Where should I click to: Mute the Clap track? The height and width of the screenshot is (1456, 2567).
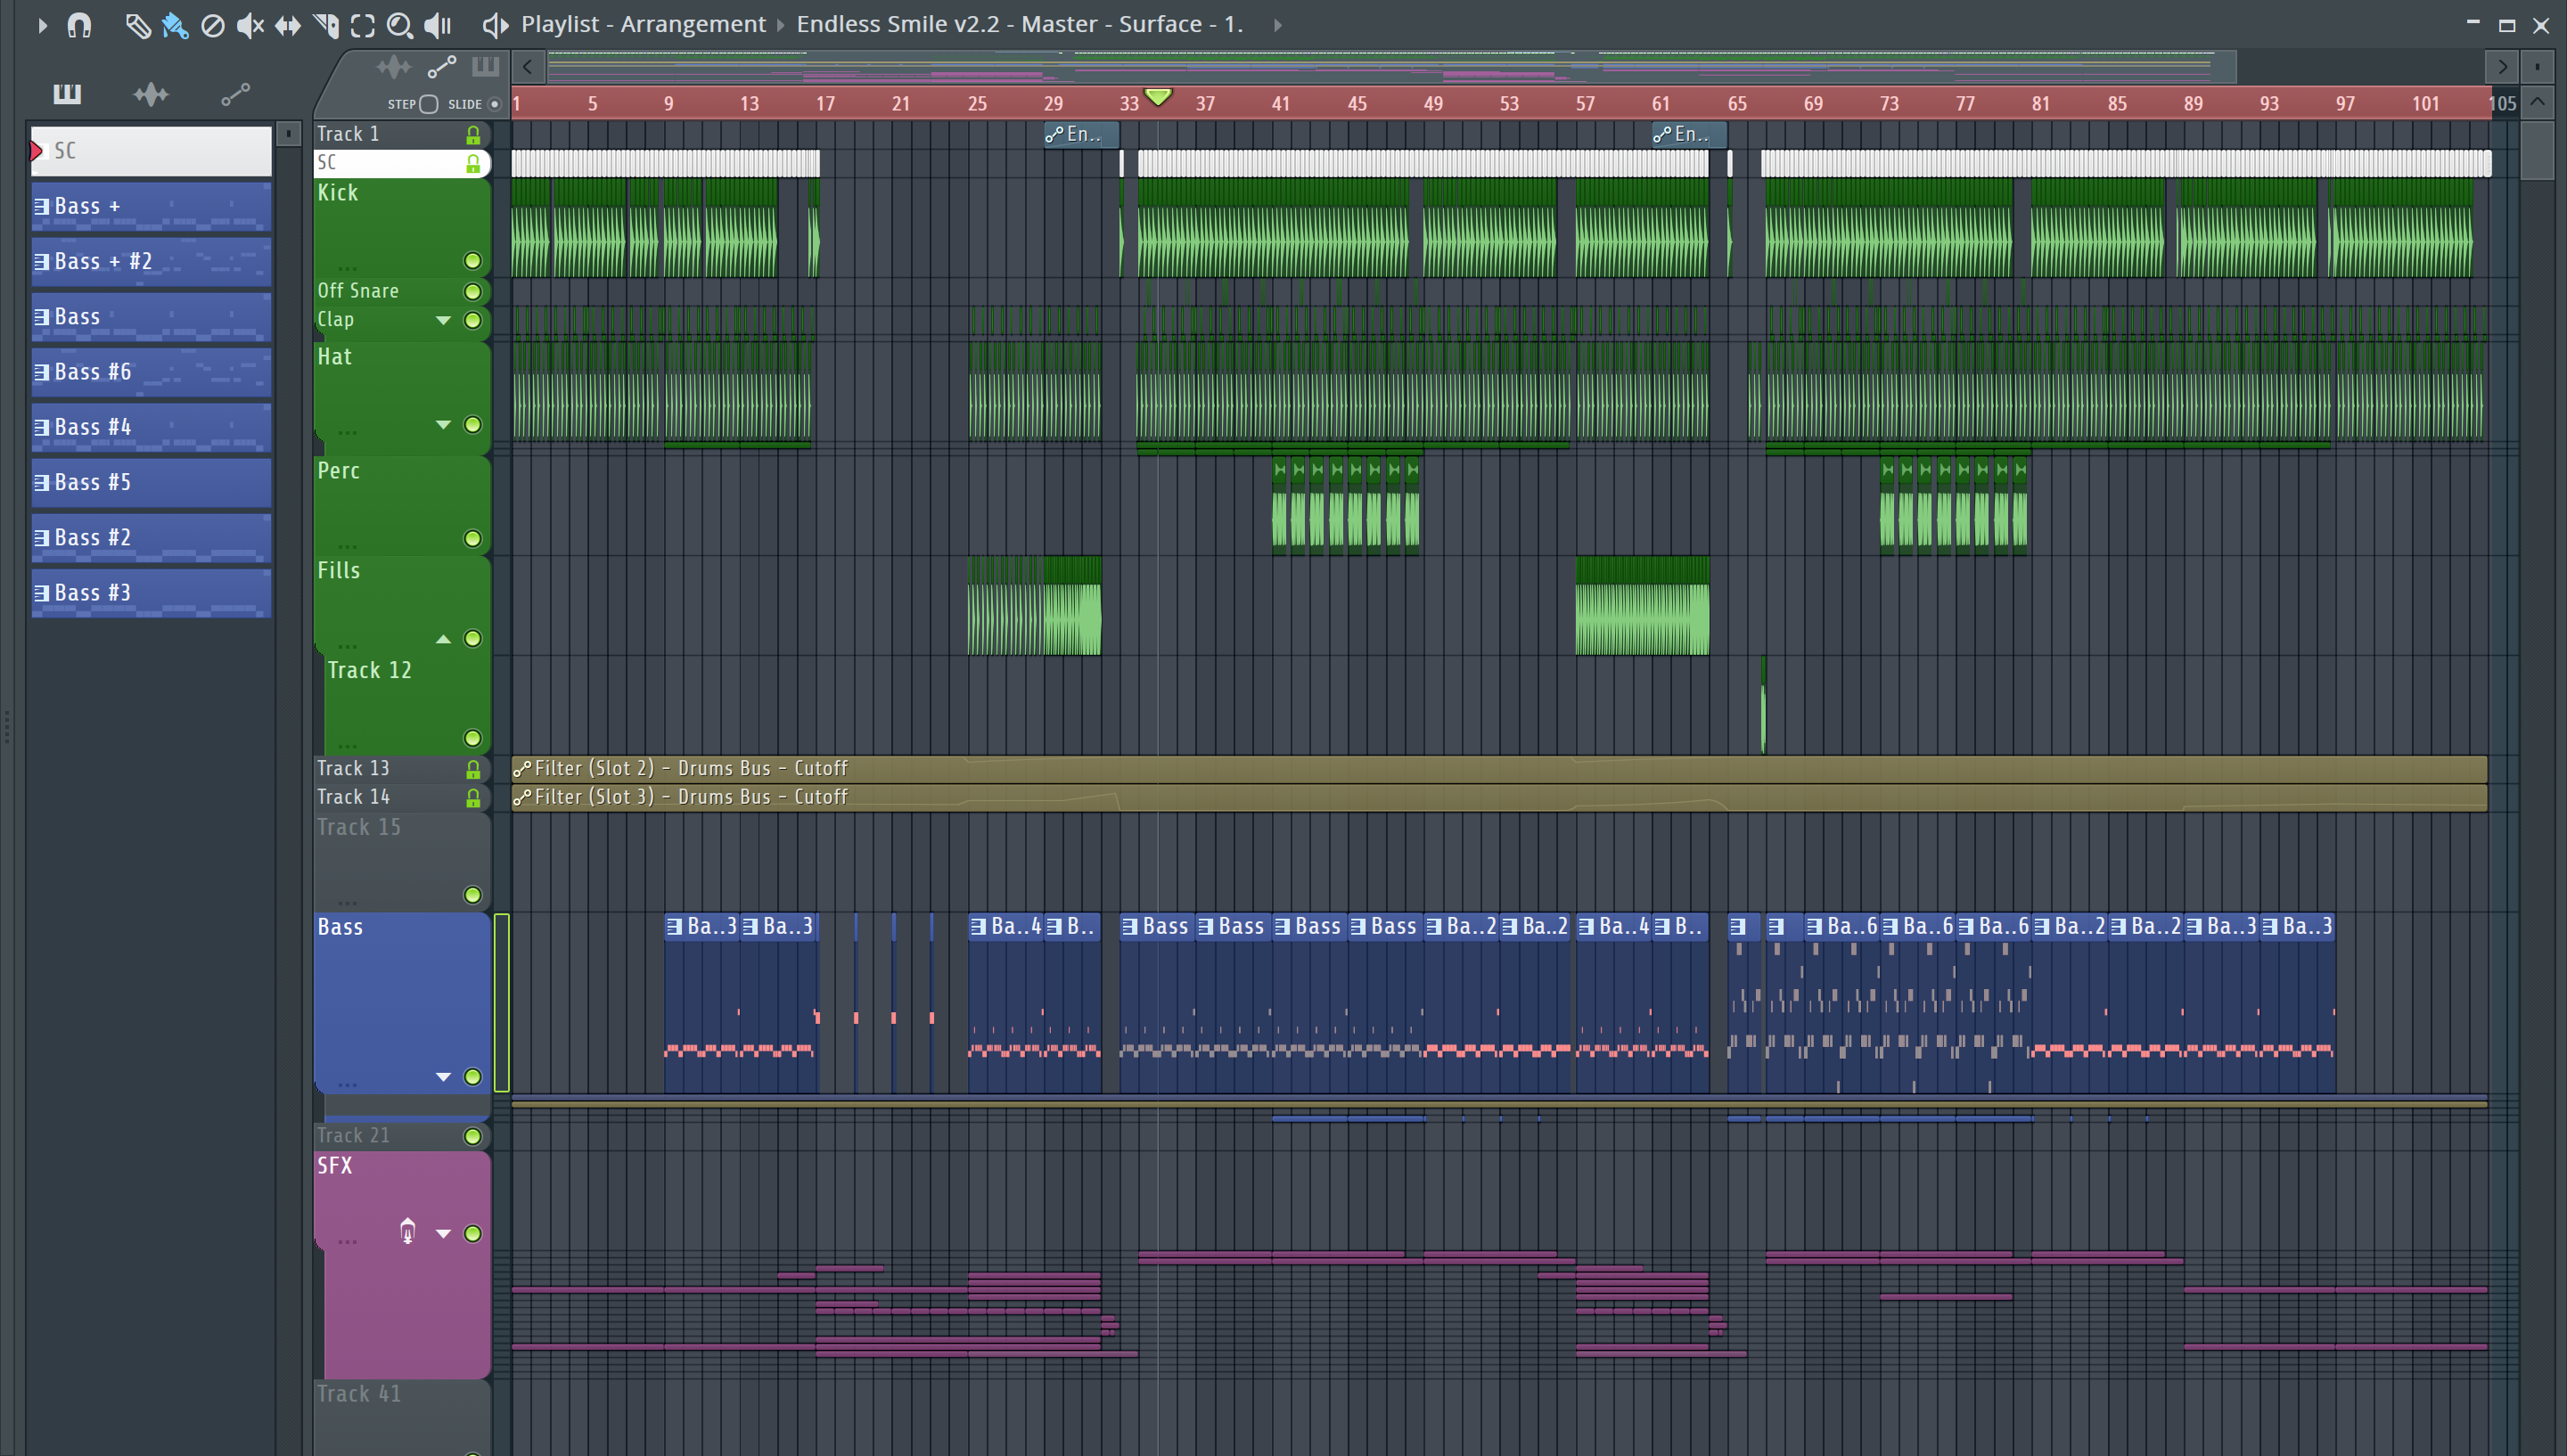(x=473, y=320)
